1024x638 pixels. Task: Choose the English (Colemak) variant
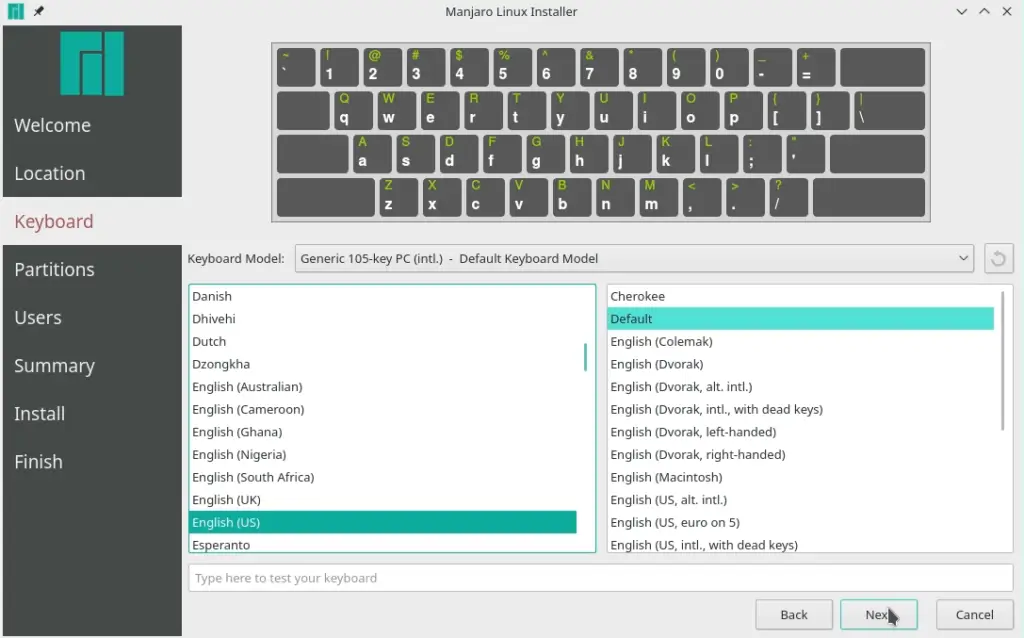(801, 342)
